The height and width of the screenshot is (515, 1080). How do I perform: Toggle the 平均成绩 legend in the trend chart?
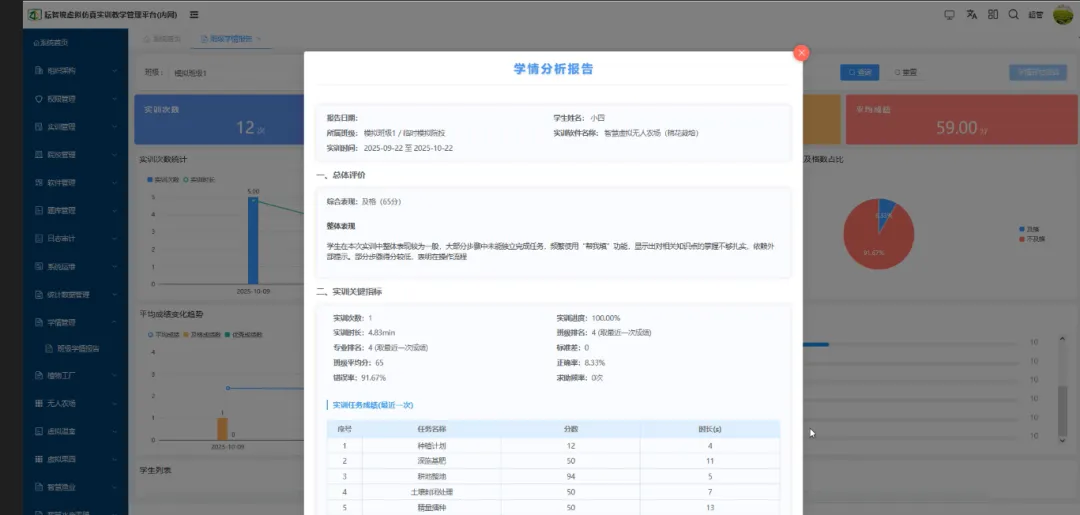pyautogui.click(x=163, y=335)
